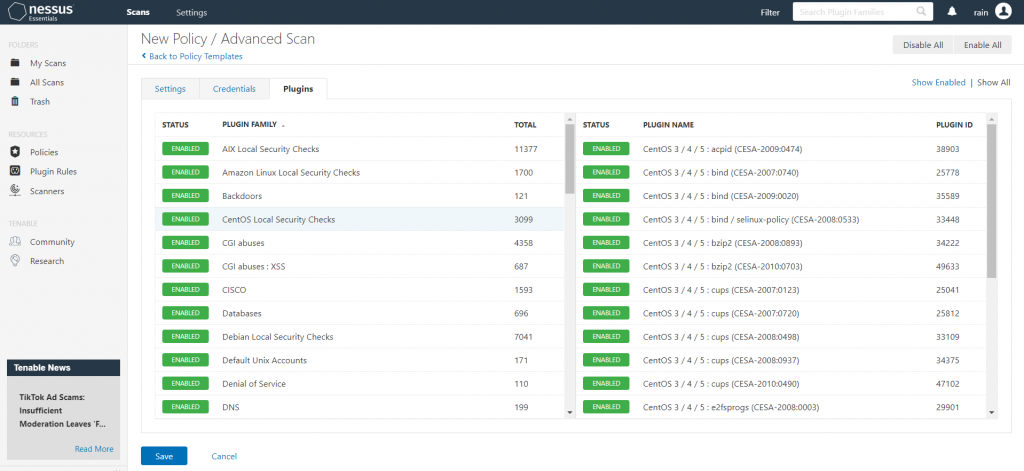Click plugin bind / selinux-policy (CESA-2008:0533)
This screenshot has height=471, width=1024.
point(750,219)
